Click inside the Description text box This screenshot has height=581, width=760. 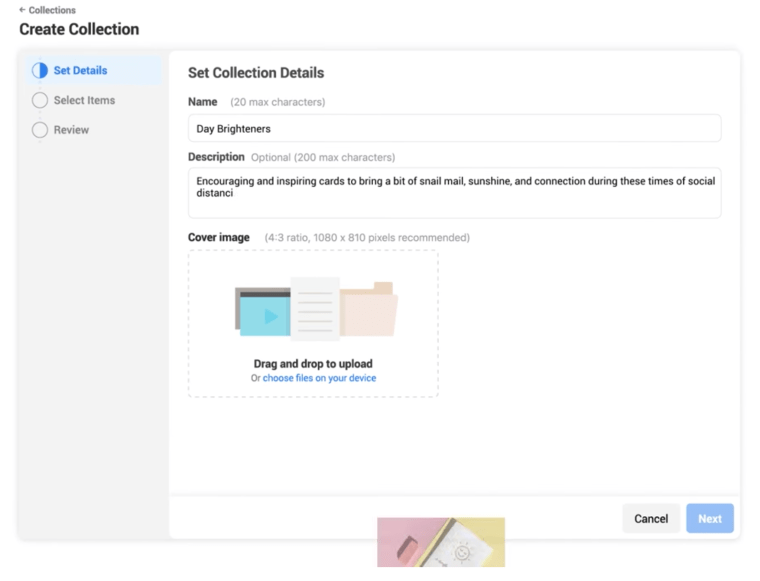coord(454,192)
